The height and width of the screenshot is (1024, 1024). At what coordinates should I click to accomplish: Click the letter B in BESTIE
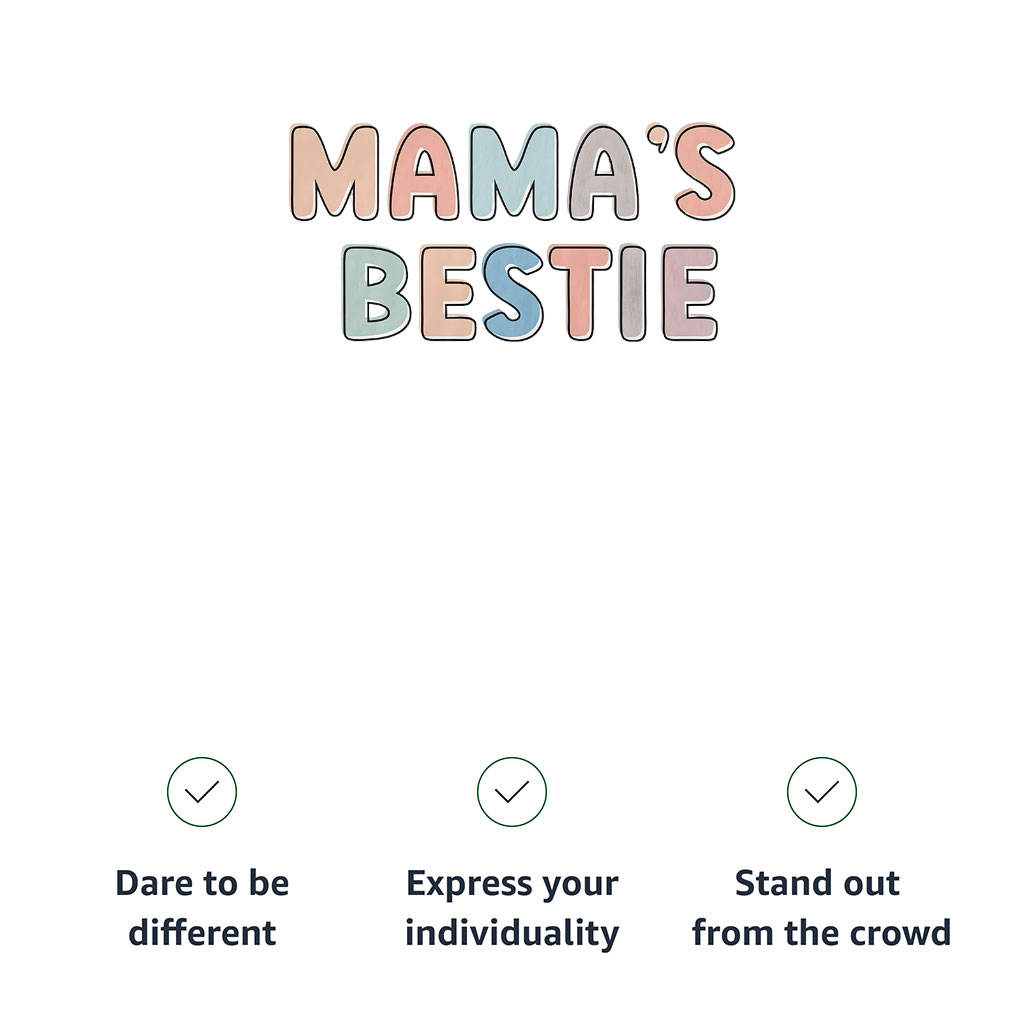pos(375,292)
